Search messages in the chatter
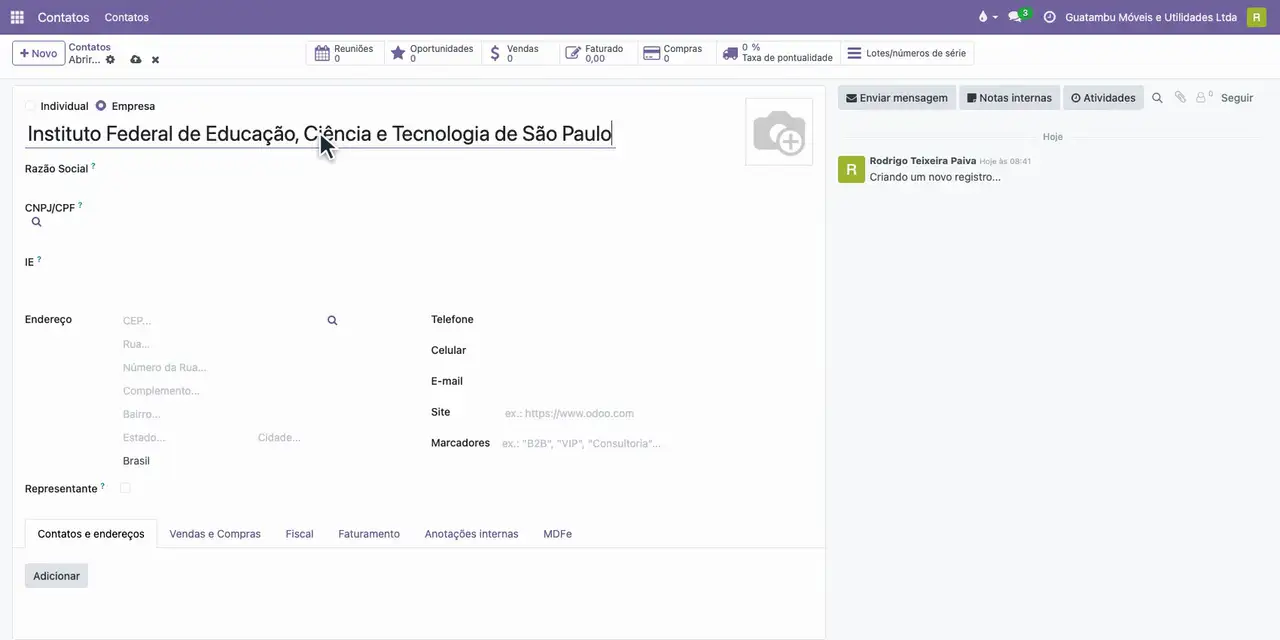The width and height of the screenshot is (1280, 640). pyautogui.click(x=1157, y=98)
